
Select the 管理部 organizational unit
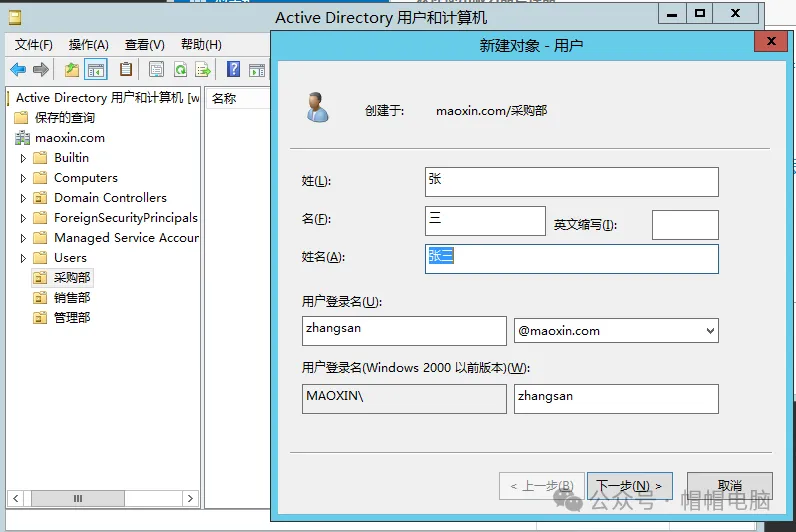click(x=72, y=318)
